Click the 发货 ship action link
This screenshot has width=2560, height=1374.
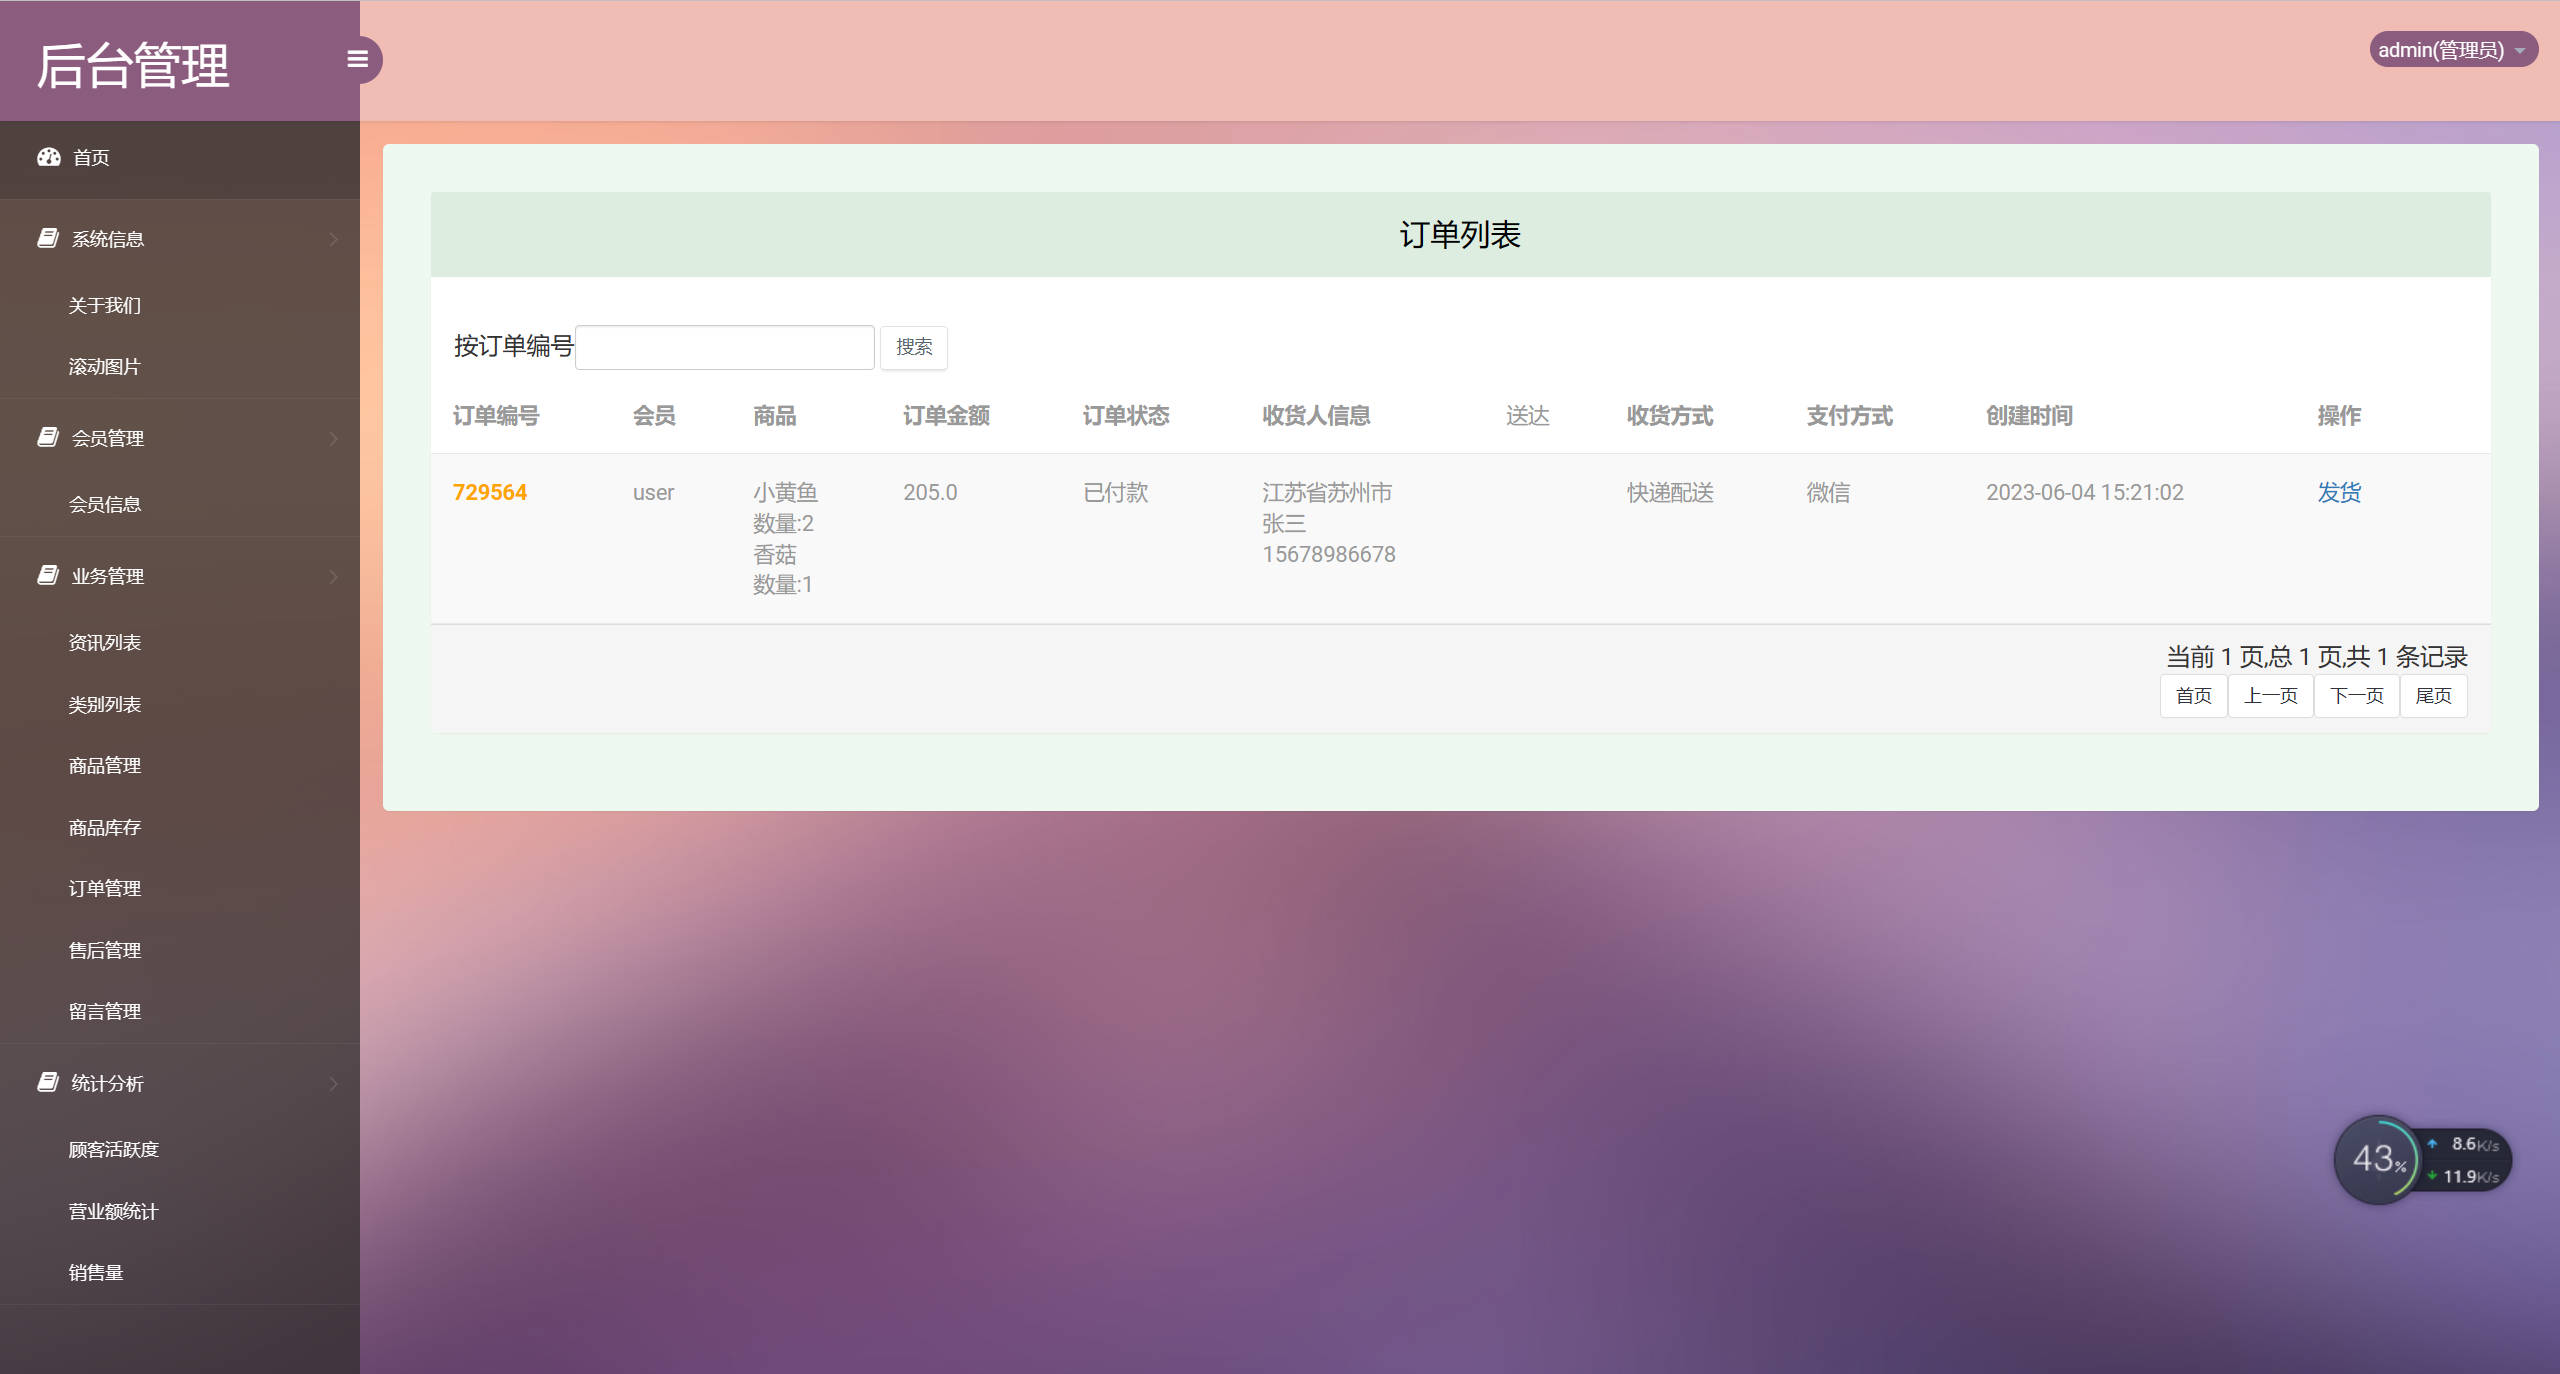(2338, 492)
